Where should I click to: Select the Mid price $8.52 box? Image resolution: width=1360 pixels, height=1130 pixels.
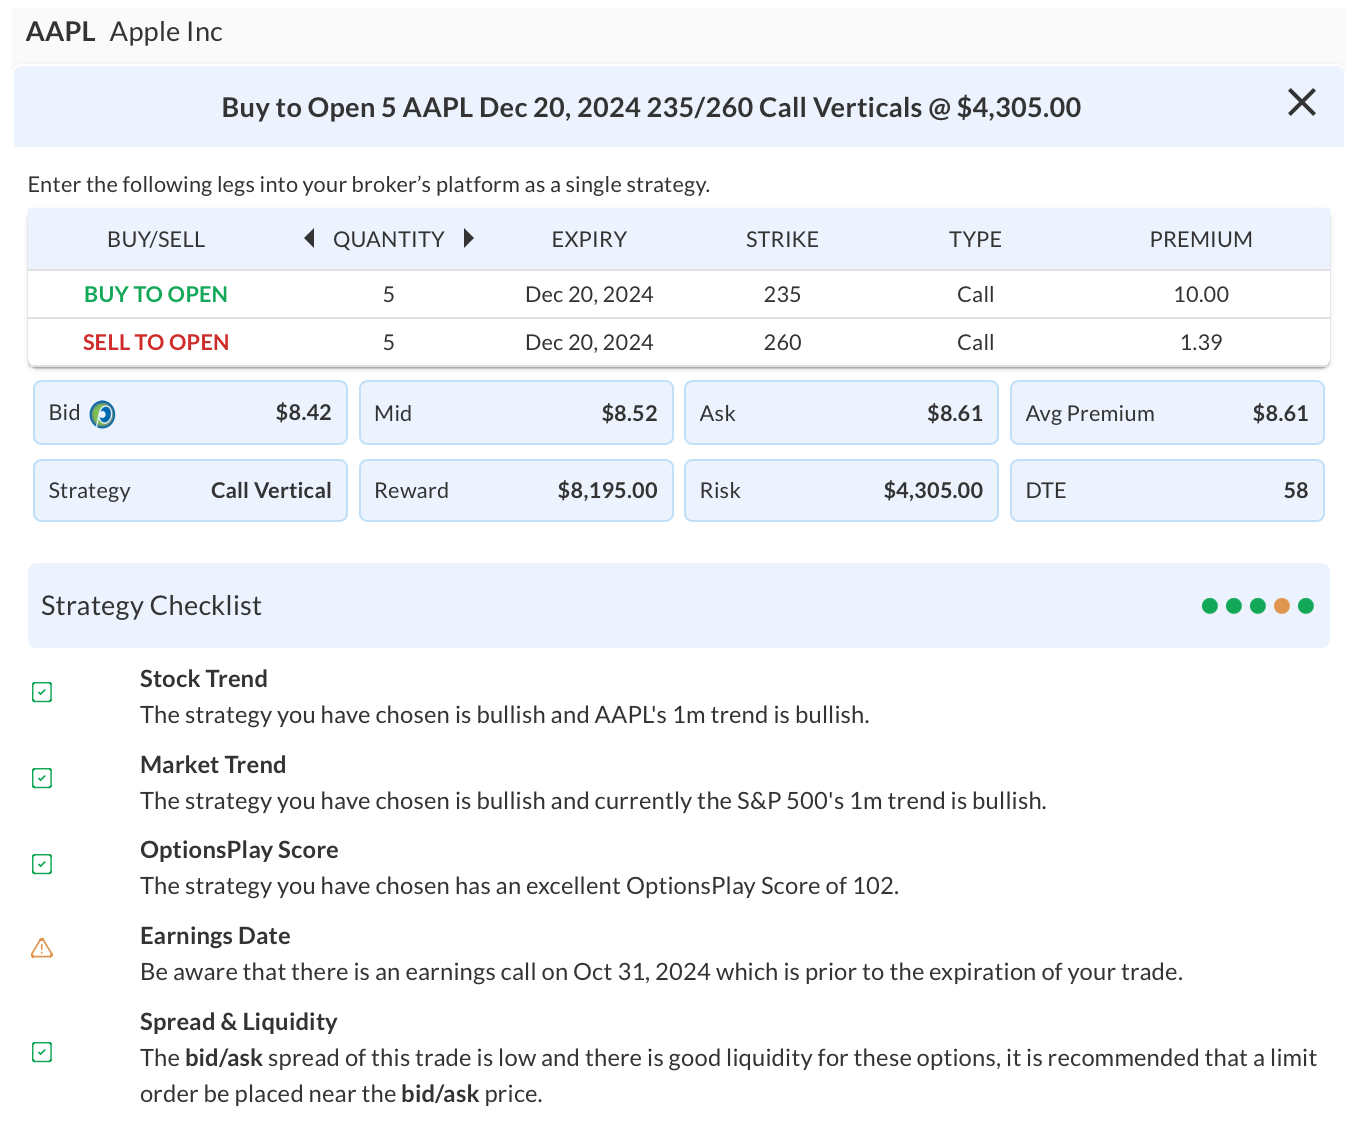[516, 413]
